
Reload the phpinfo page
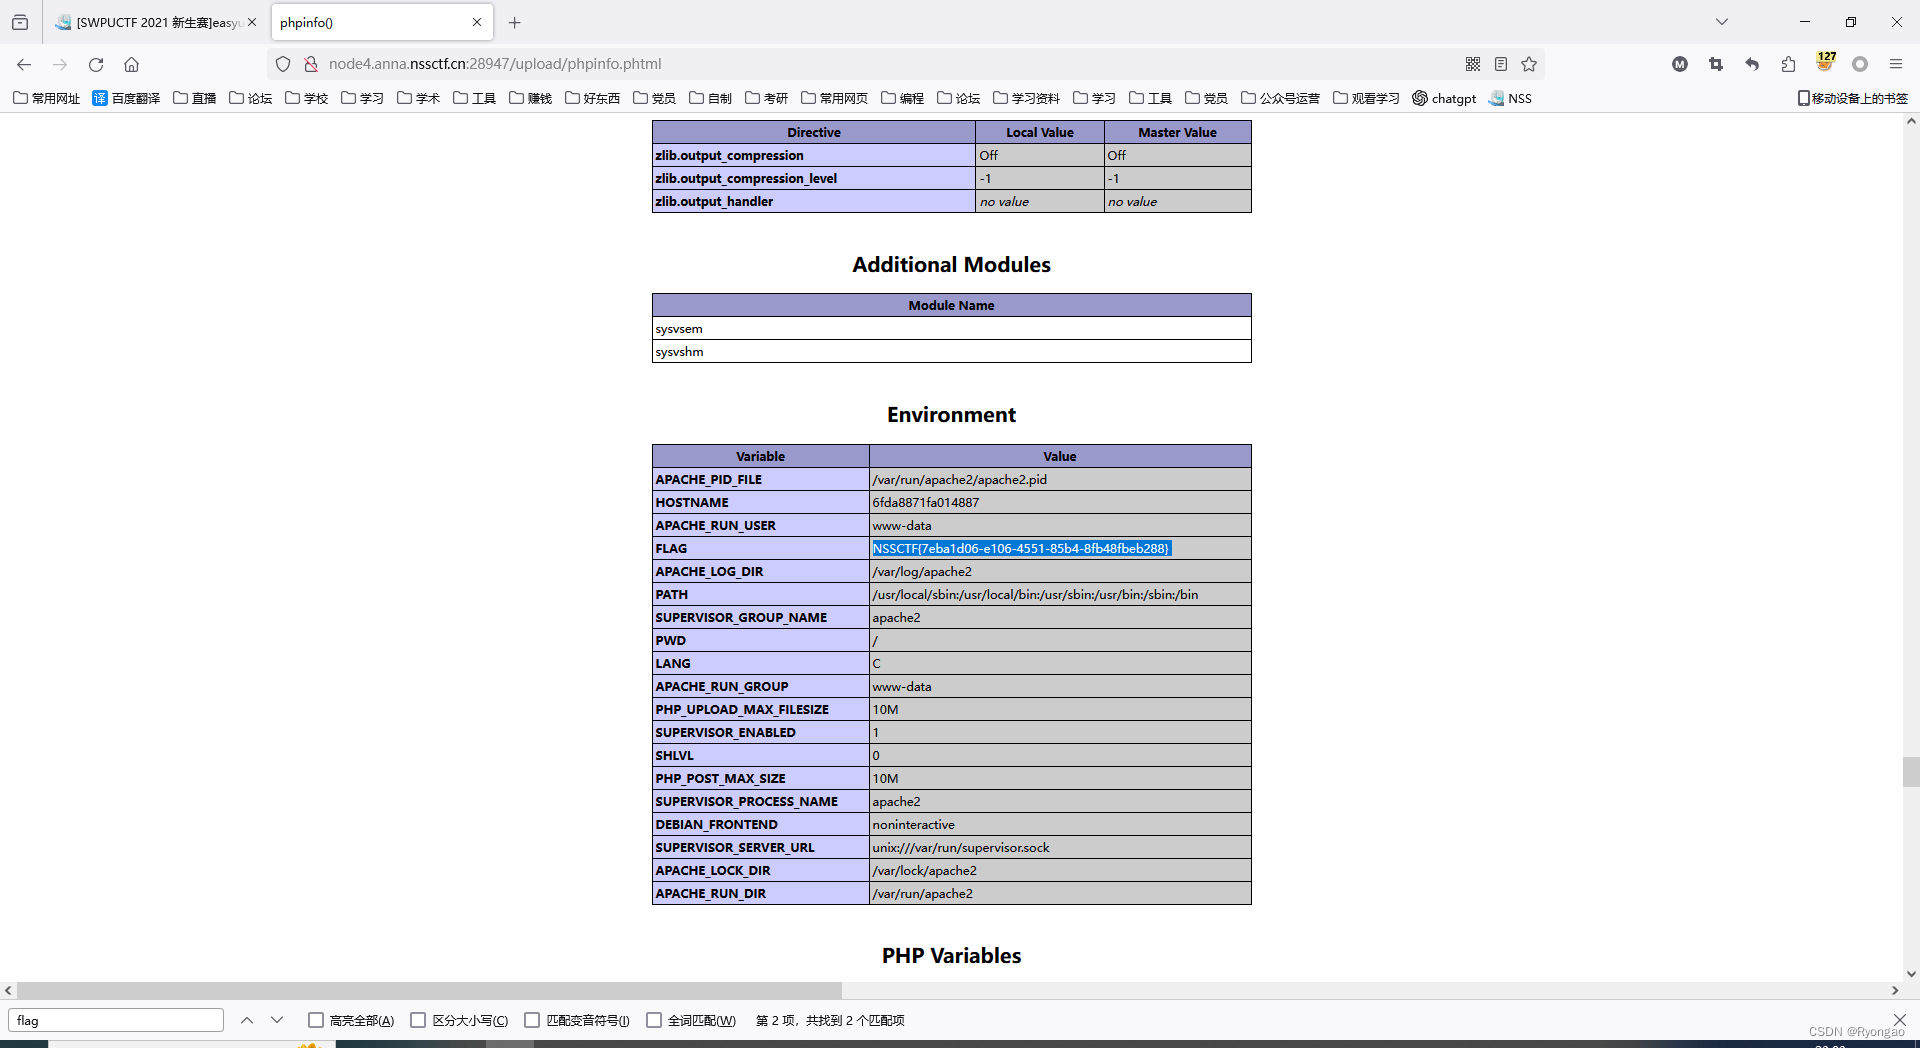(96, 64)
